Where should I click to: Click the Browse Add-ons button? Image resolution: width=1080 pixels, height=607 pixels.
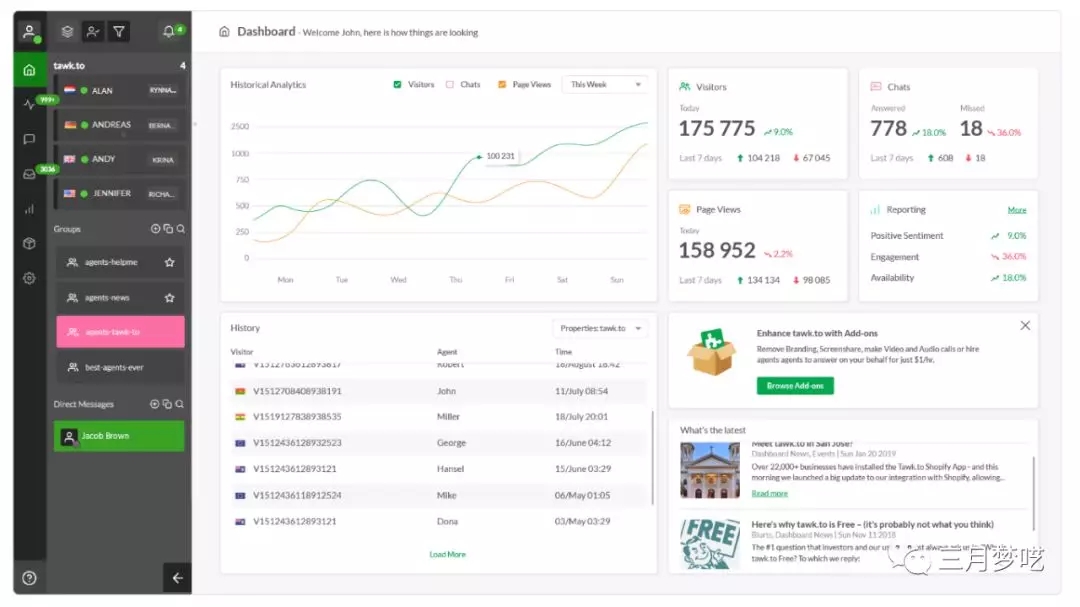pyautogui.click(x=794, y=385)
